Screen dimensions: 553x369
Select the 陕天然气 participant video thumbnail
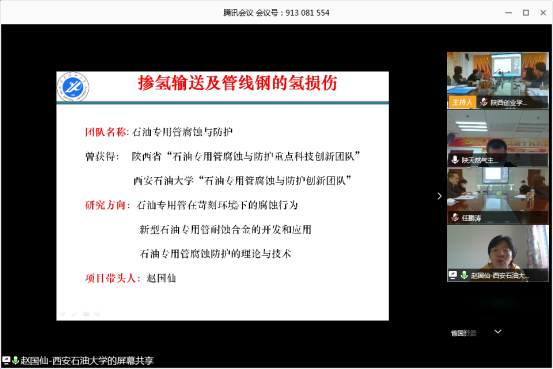[x=498, y=138]
